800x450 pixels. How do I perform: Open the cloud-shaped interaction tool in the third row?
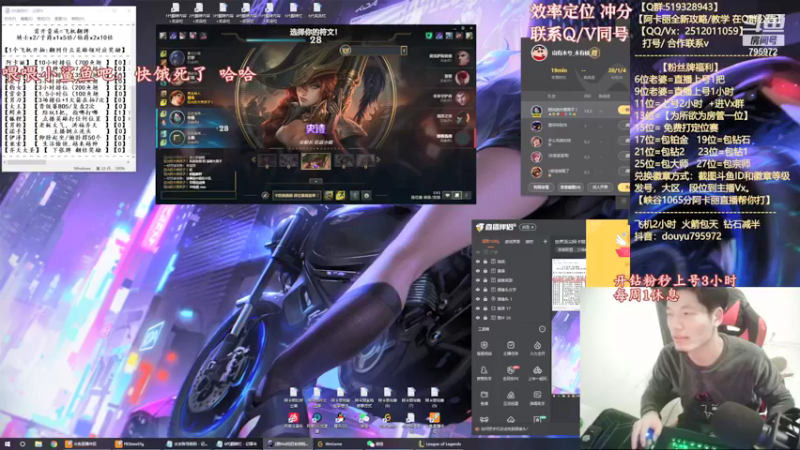(511, 397)
